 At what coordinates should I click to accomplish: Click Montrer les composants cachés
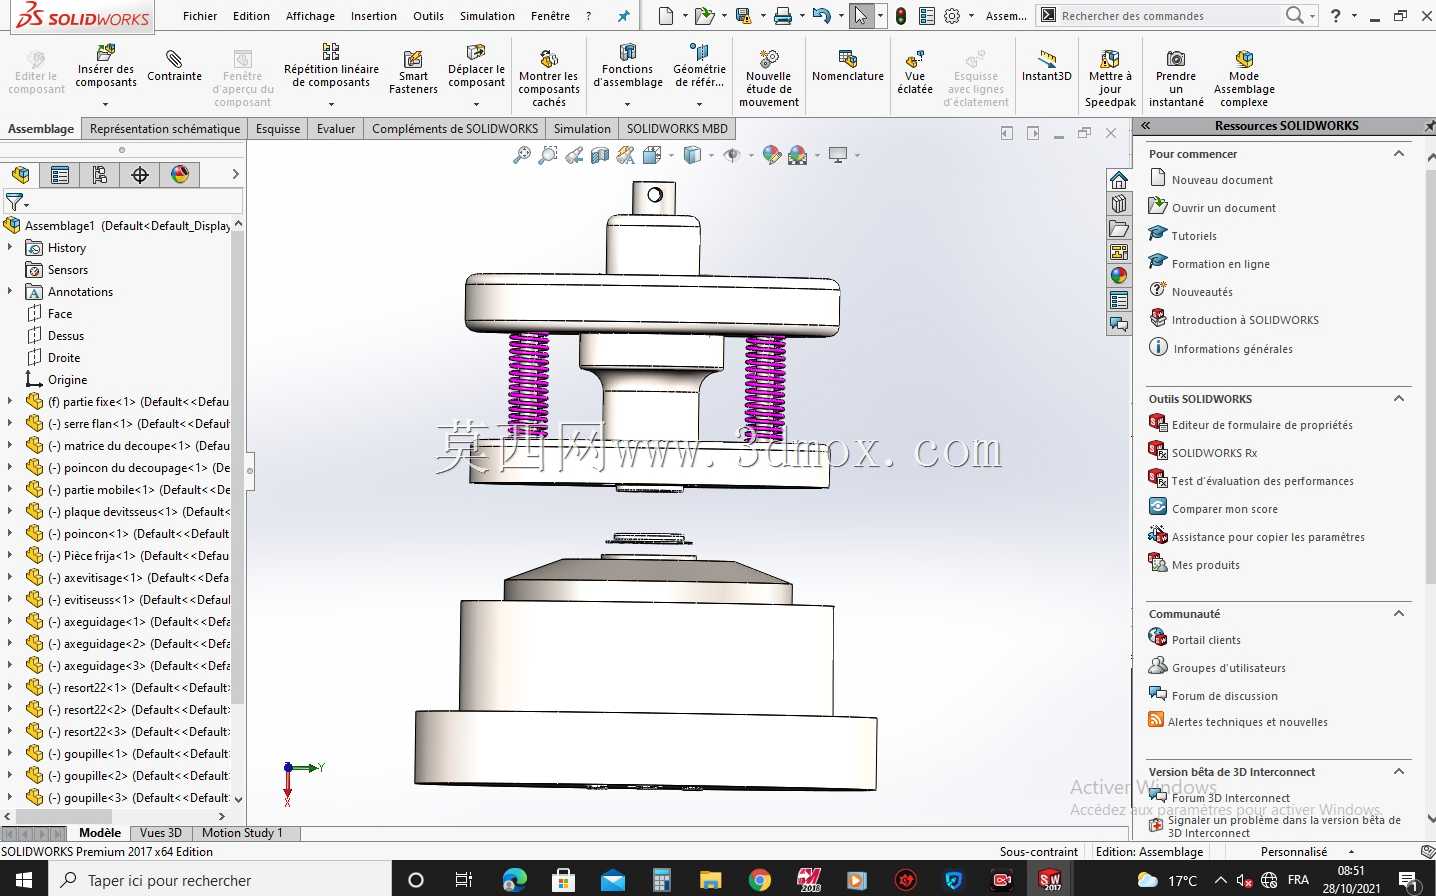548,78
